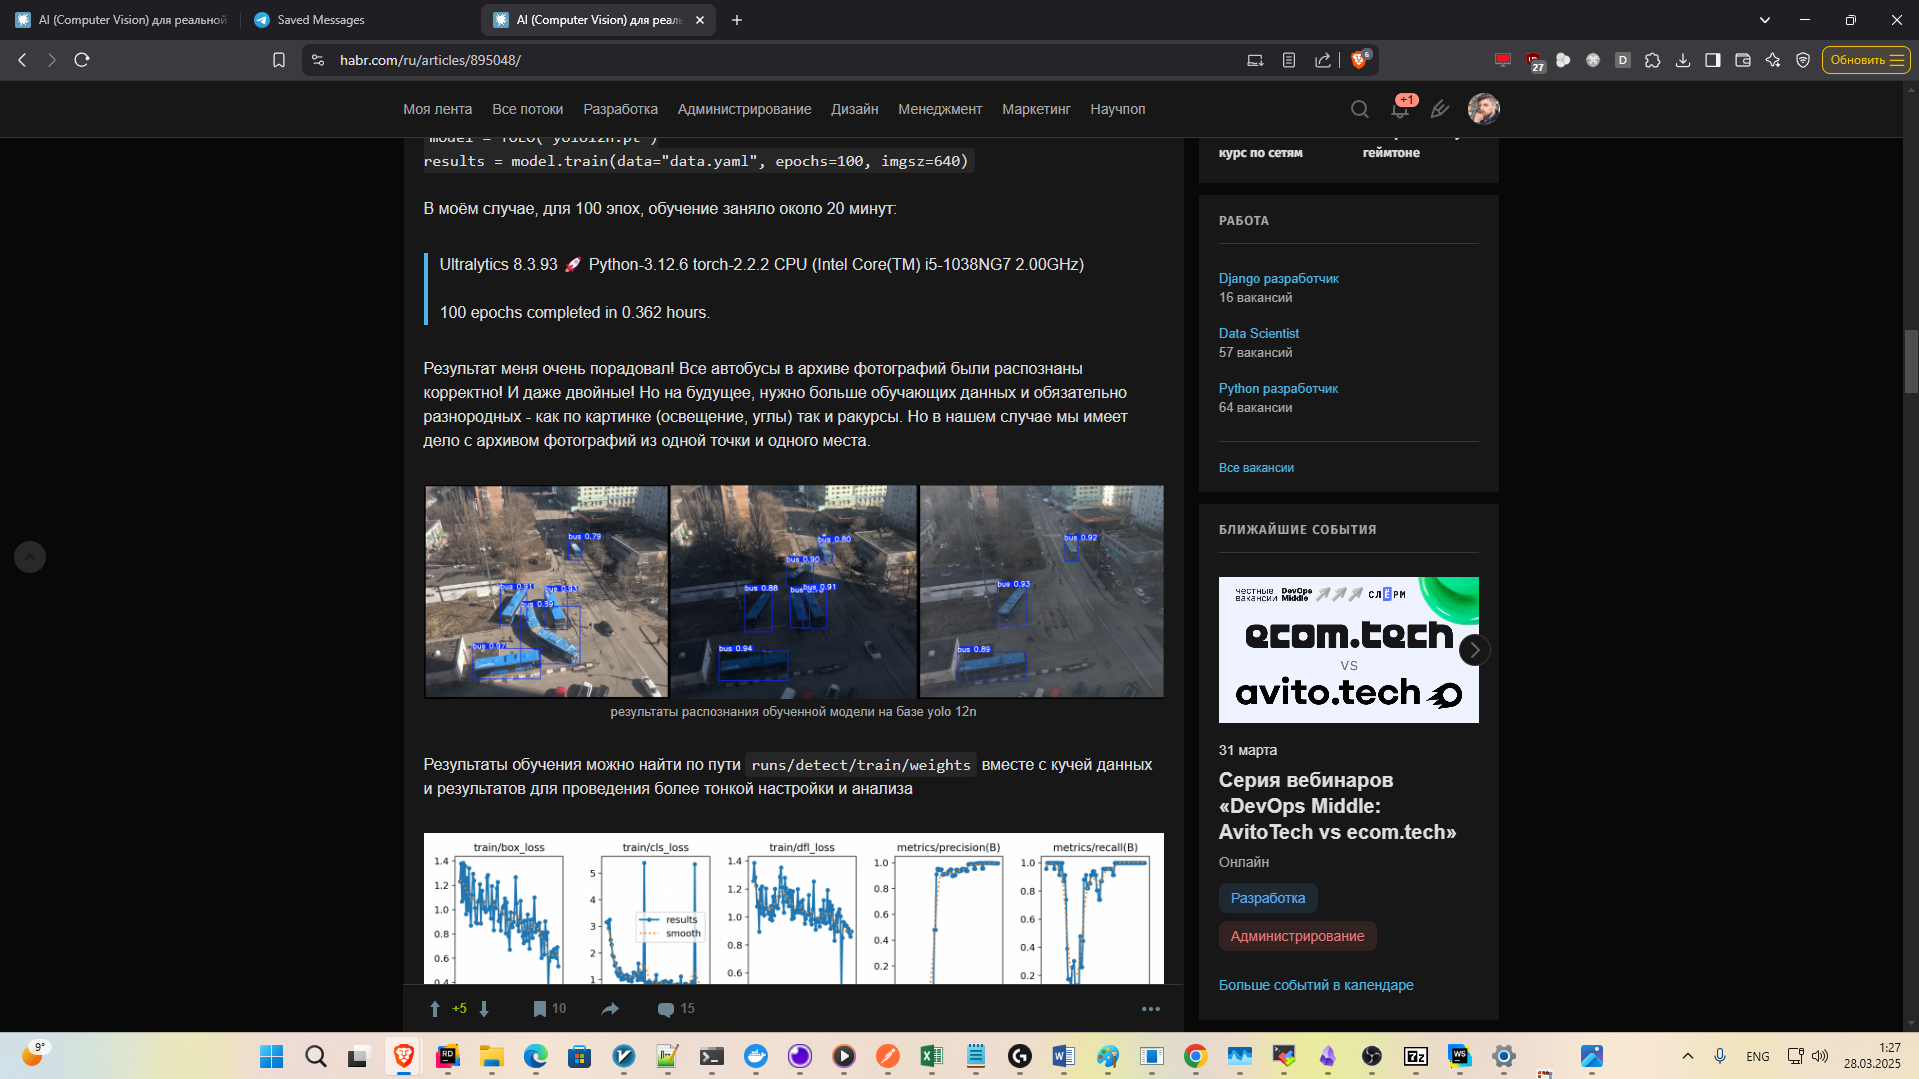Image resolution: width=1919 pixels, height=1079 pixels.
Task: Click the write-a-post pen icon
Action: click(1440, 109)
